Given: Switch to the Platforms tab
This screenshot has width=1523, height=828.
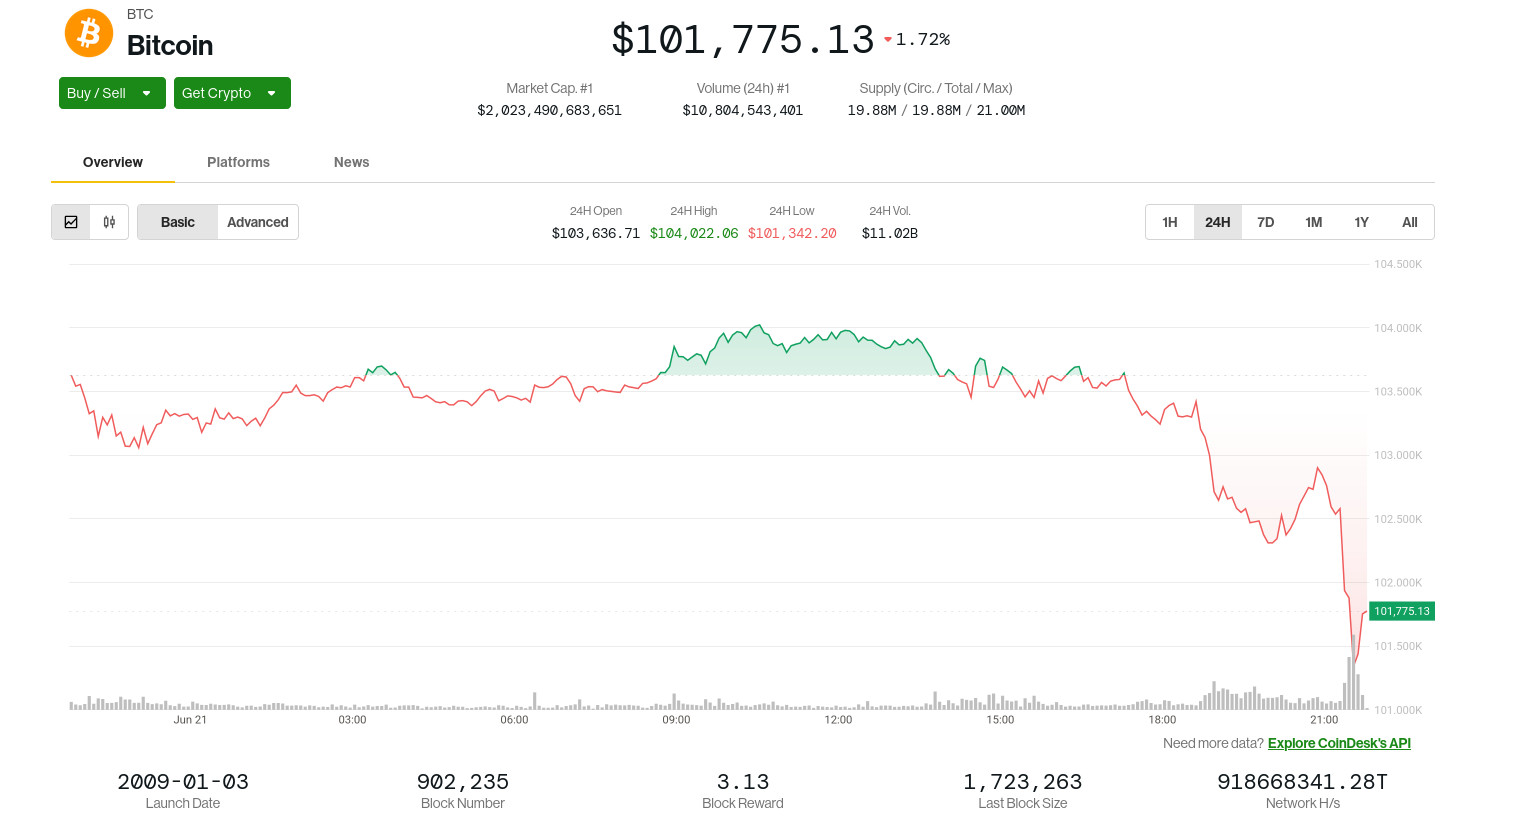Looking at the screenshot, I should [x=238, y=162].
